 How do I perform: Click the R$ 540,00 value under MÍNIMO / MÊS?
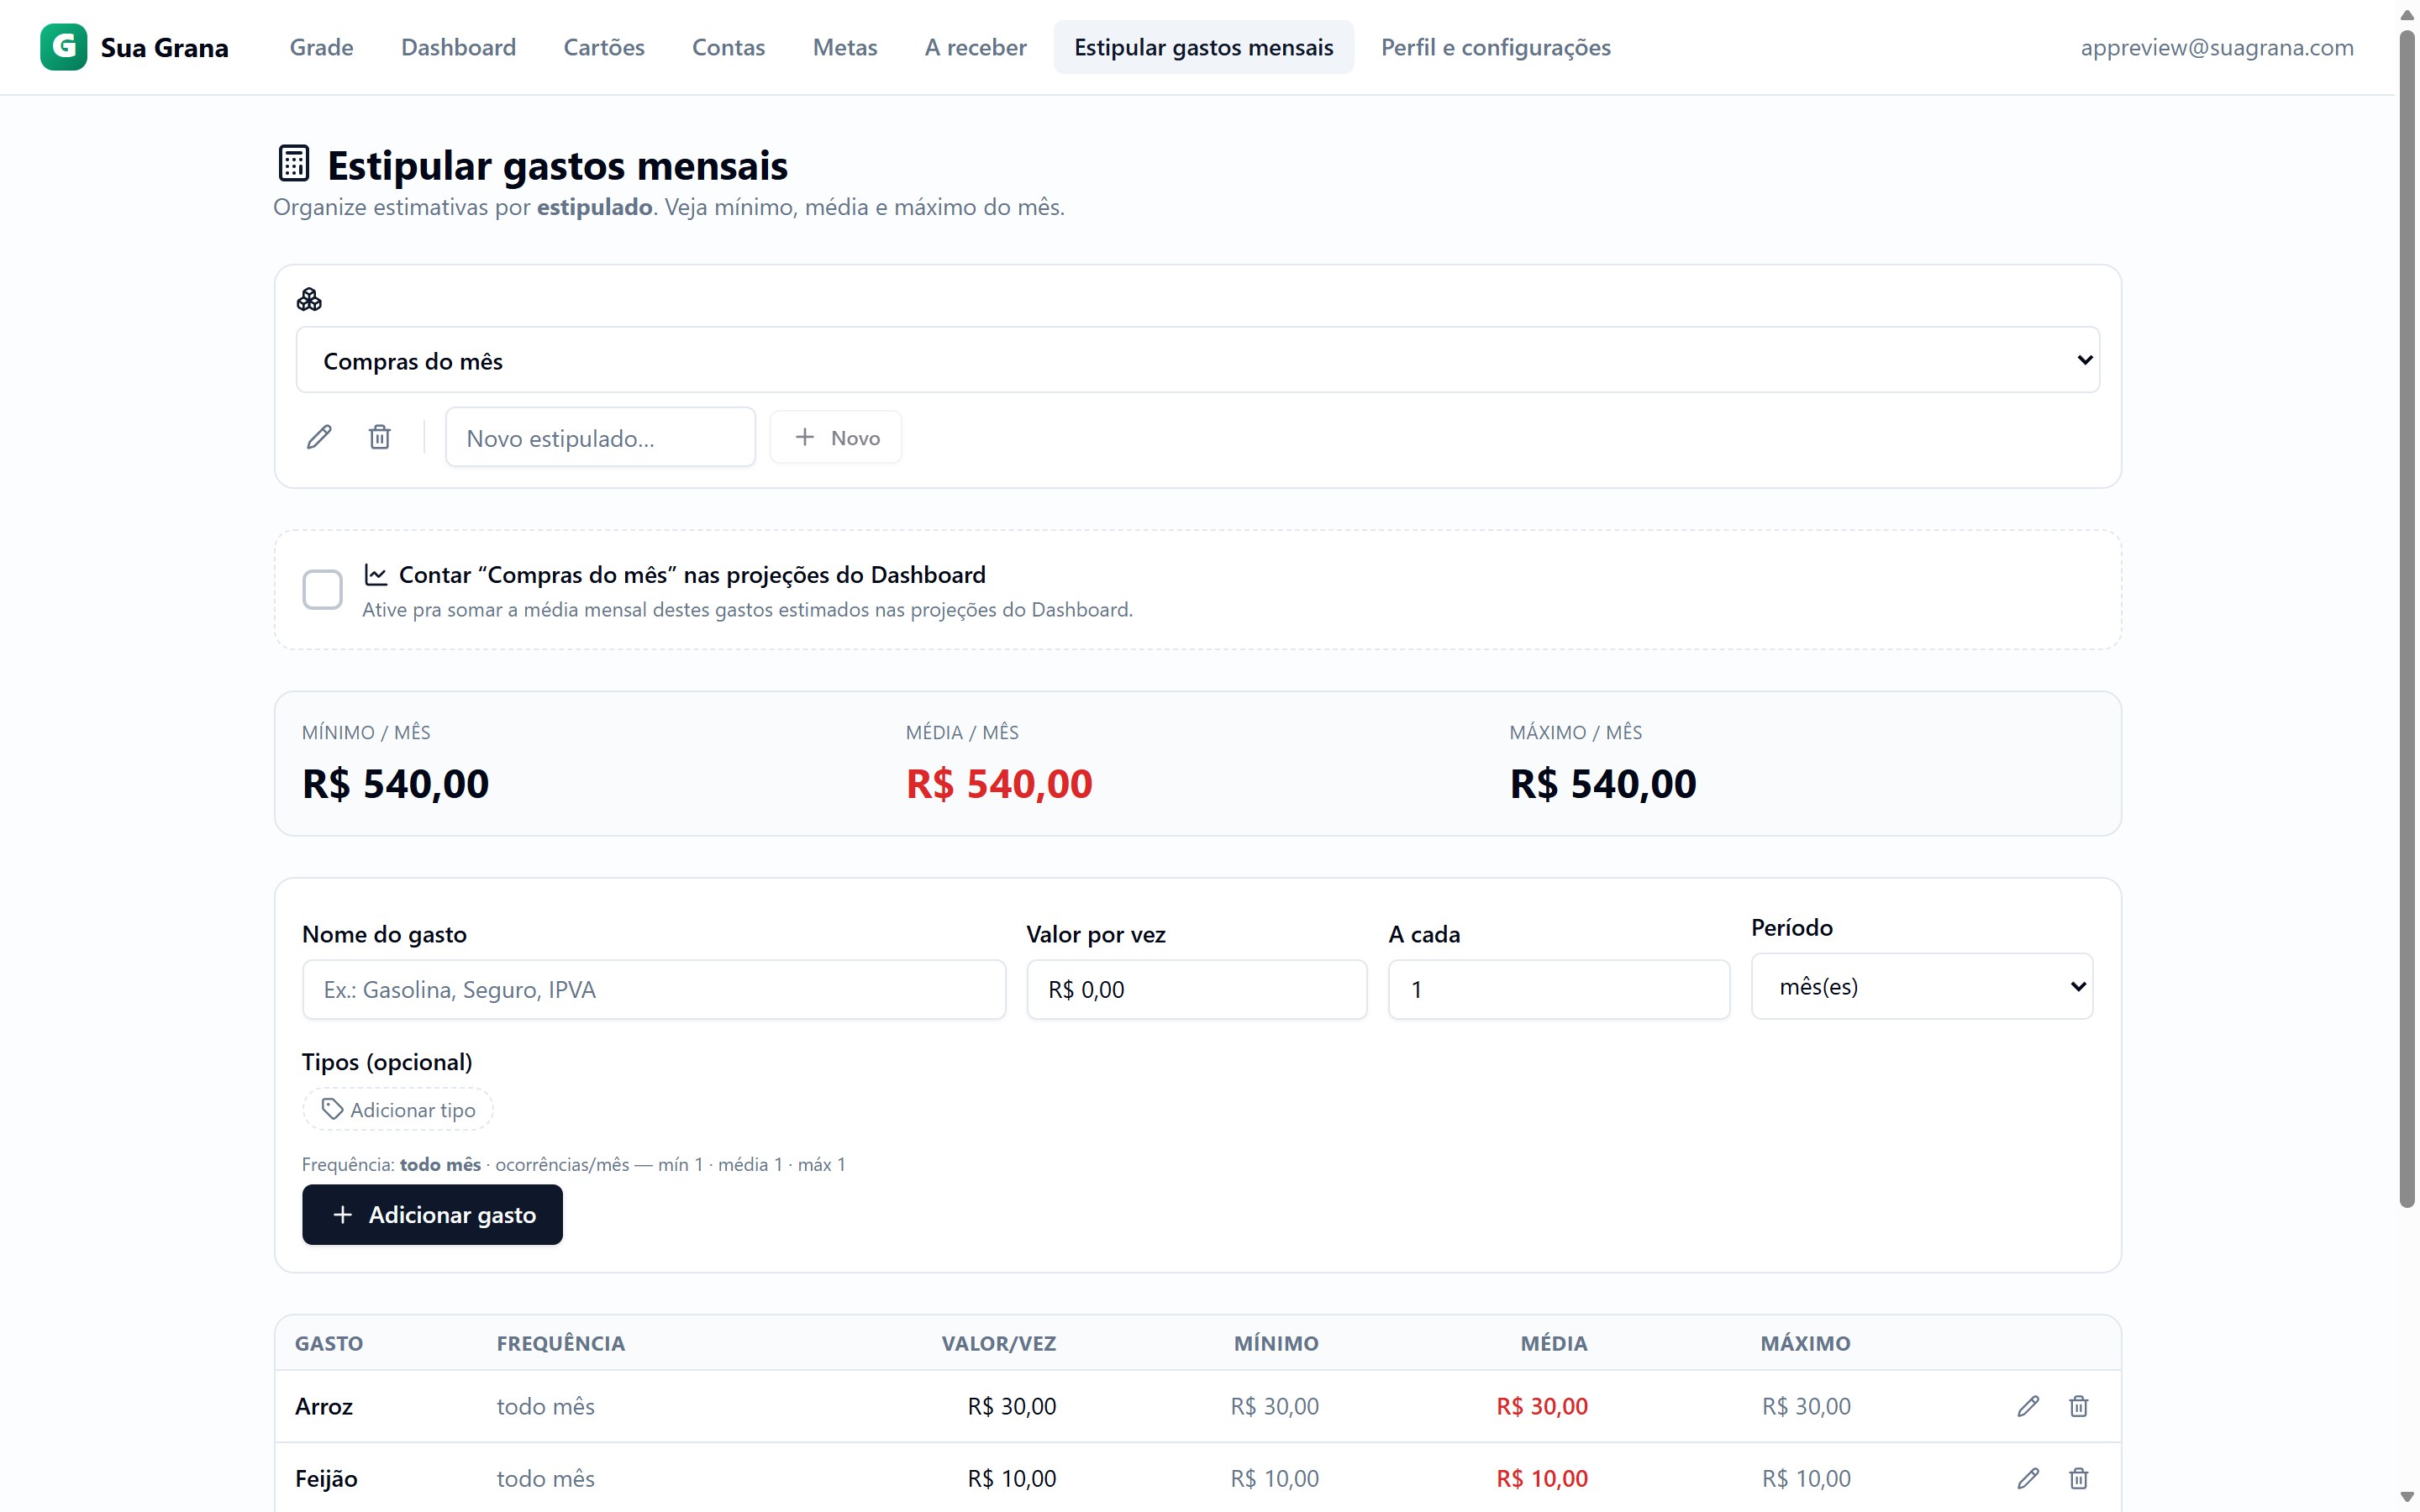pyautogui.click(x=395, y=783)
